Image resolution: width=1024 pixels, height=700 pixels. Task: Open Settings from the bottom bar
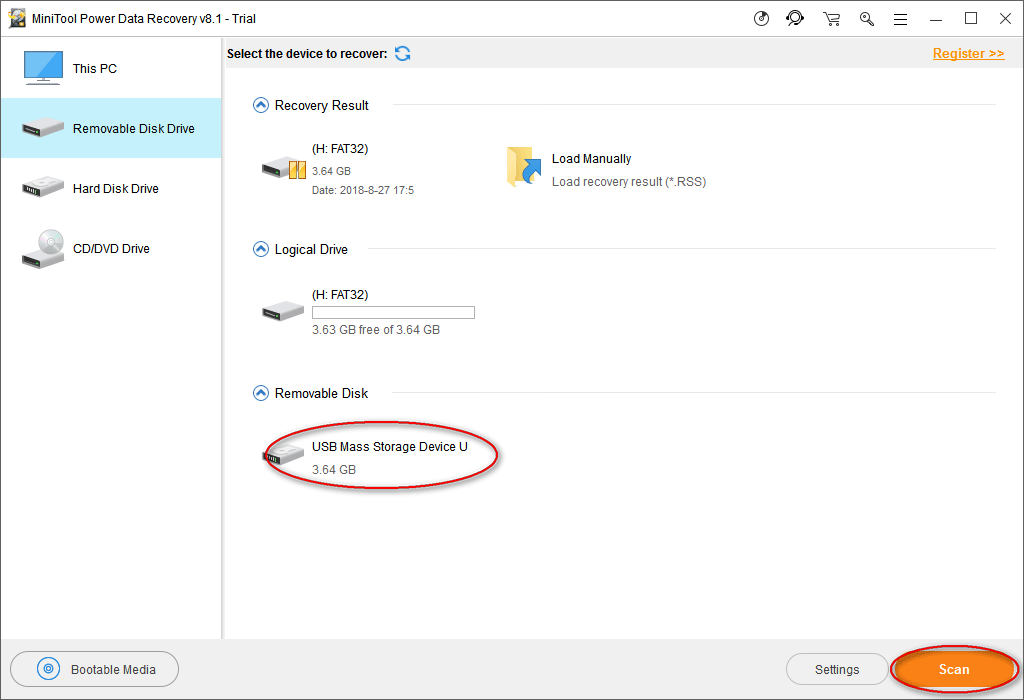[836, 670]
